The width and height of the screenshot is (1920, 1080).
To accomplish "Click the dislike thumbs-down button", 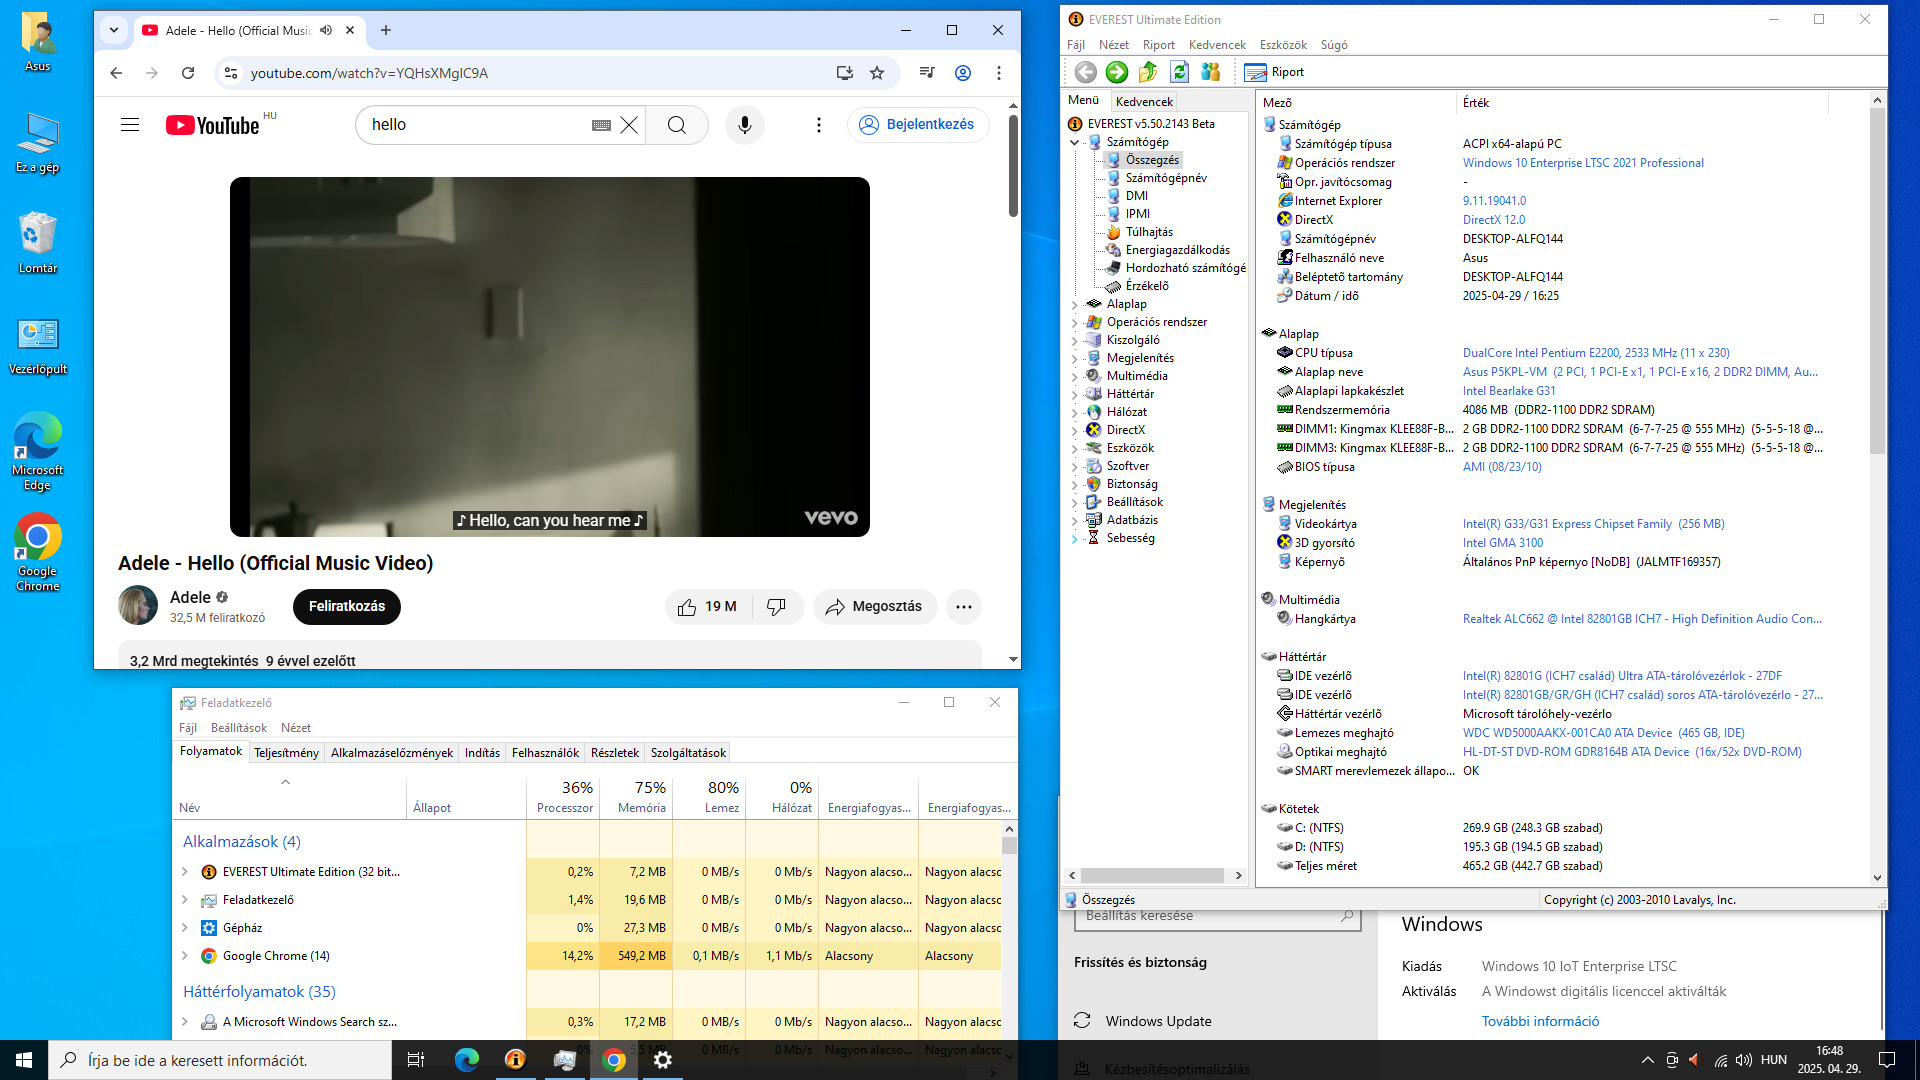I will coord(776,607).
